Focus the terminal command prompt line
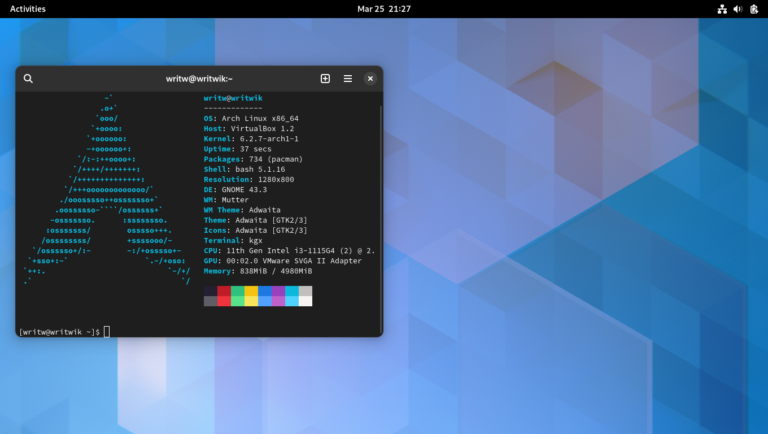This screenshot has width=768, height=434. coord(107,331)
